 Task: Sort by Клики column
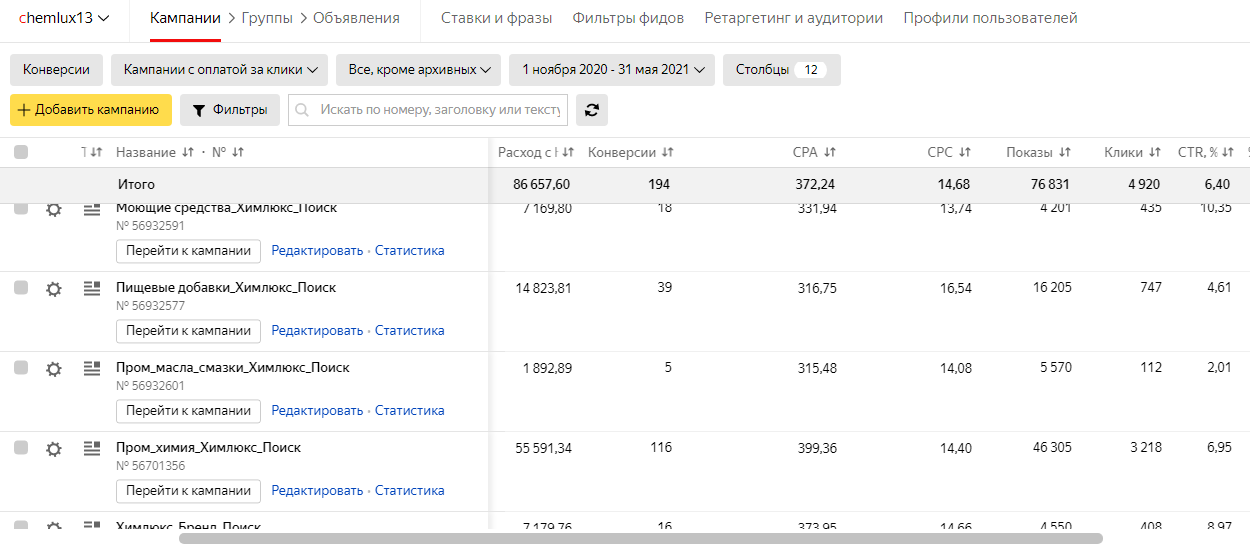(x=1155, y=153)
